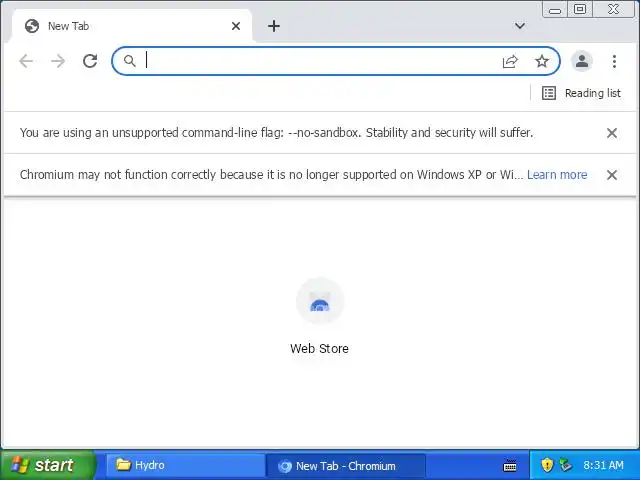Dismiss the no-sandbox warning bar

click(611, 133)
